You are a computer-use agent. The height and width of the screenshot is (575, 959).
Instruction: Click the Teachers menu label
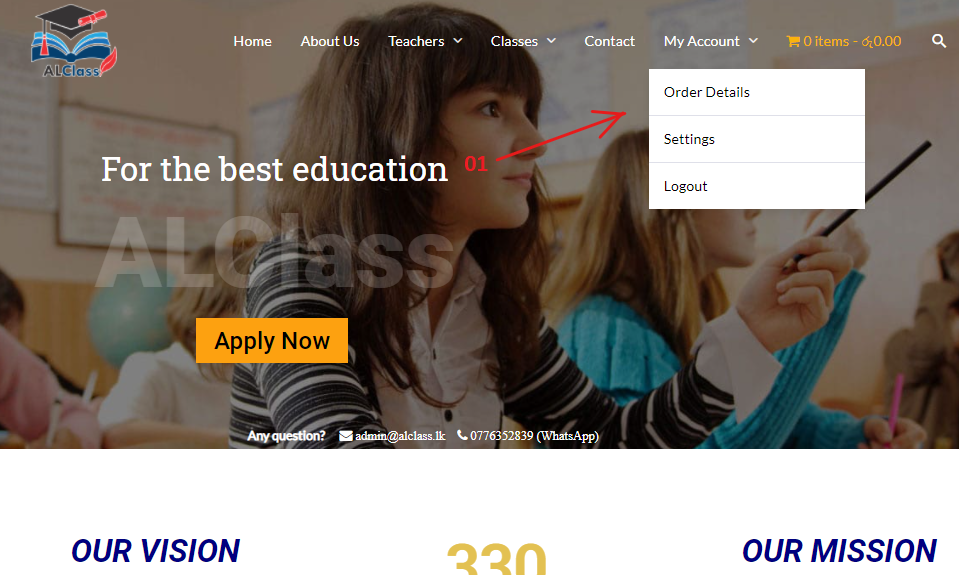(416, 42)
